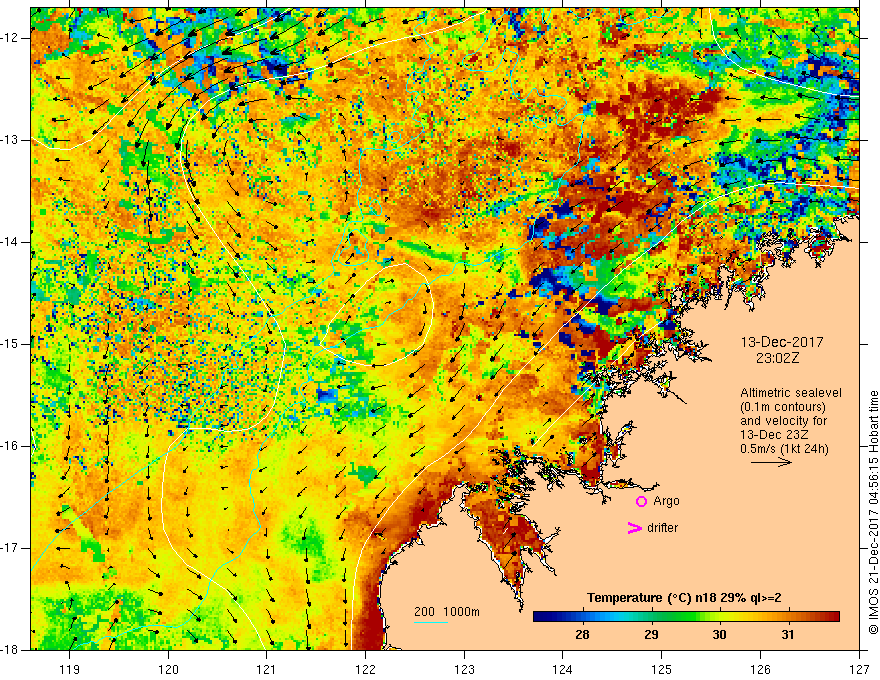Screen dimensions: 880x680
Task: Click the velocity scale reference arrow
Action: click(771, 462)
